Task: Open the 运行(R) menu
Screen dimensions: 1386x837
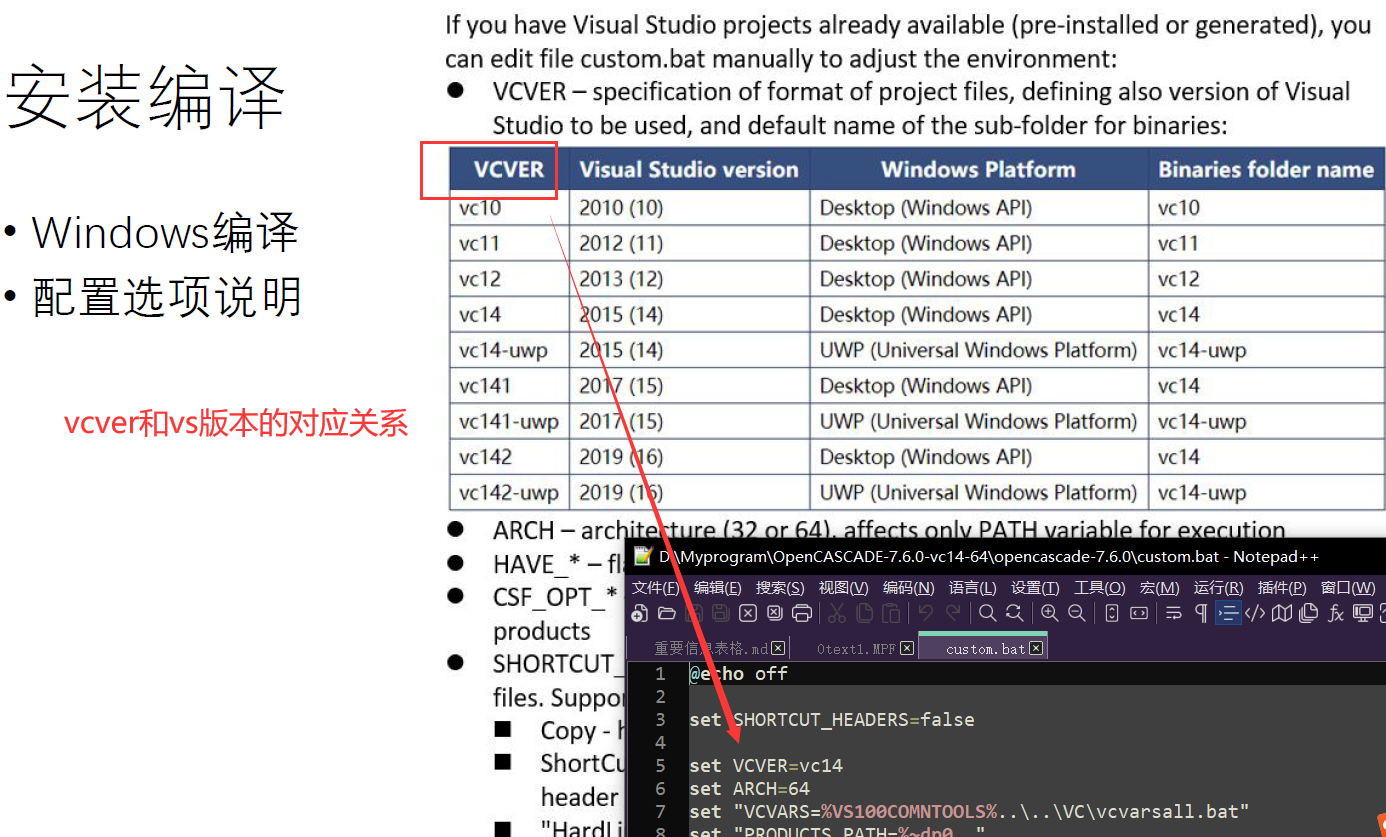Action: point(1218,588)
